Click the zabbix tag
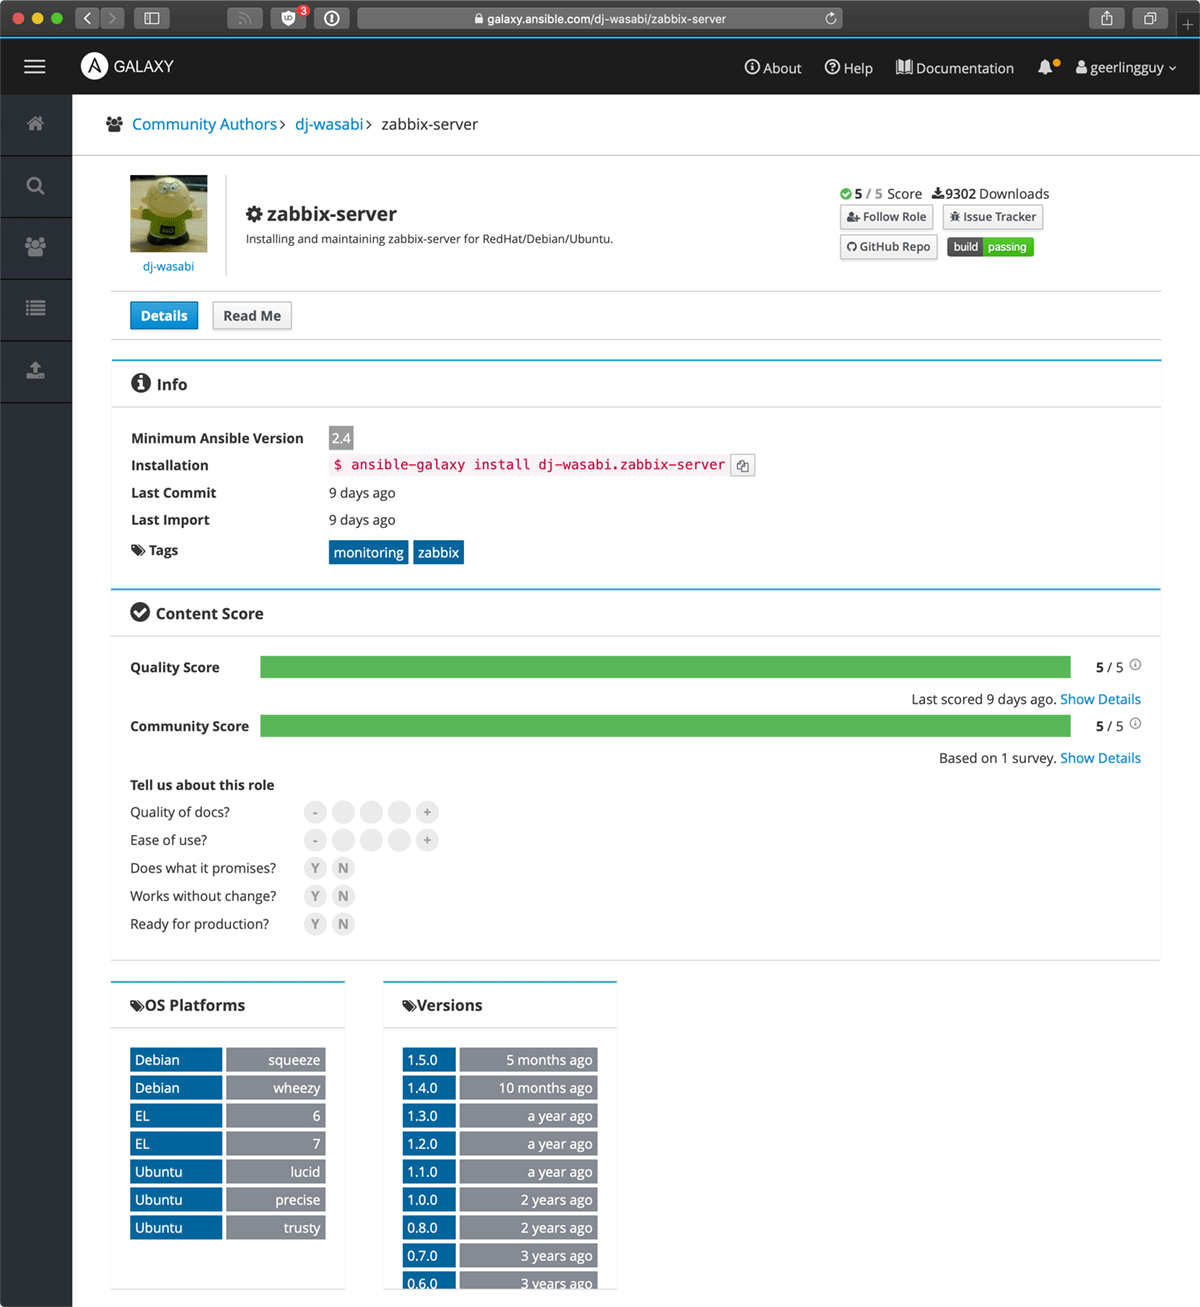The image size is (1200, 1307). click(438, 552)
